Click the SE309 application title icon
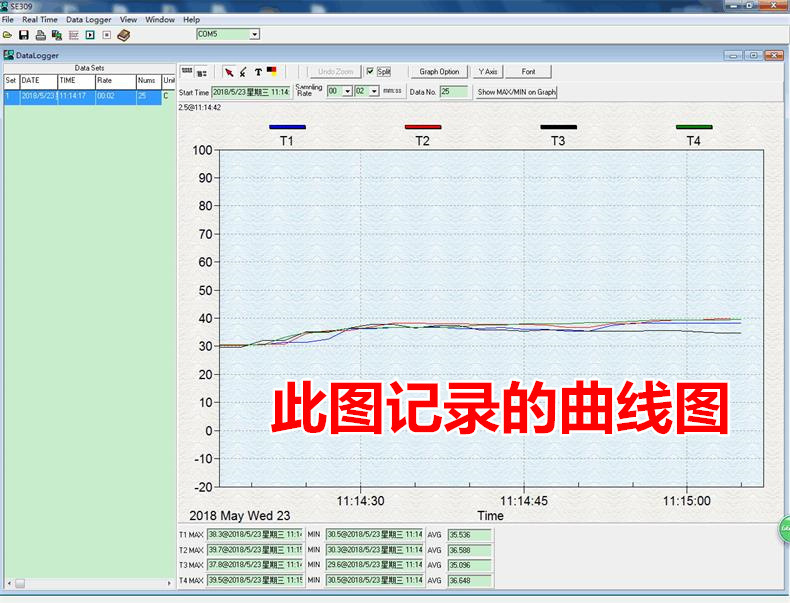The height and width of the screenshot is (603, 790). [5, 6]
